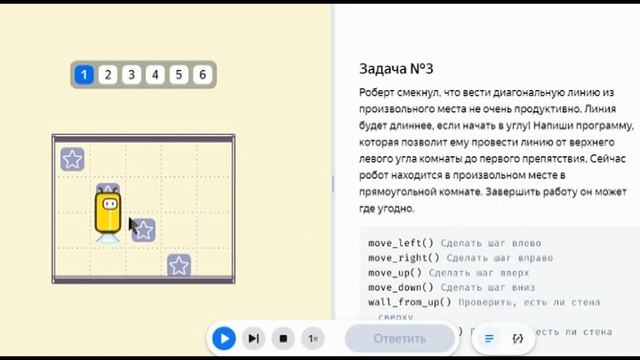The width and height of the screenshot is (640, 360).
Task: Select test level 3
Action: 131,75
